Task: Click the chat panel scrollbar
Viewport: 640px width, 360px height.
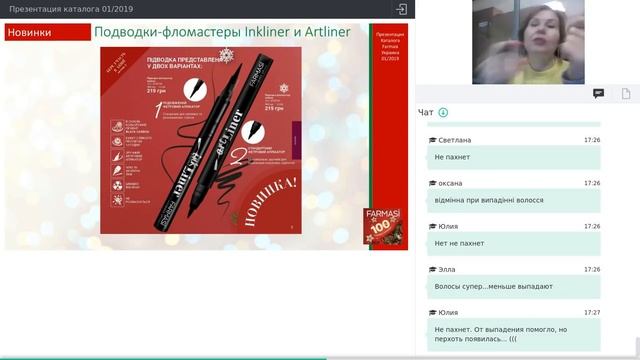Action: [638, 347]
